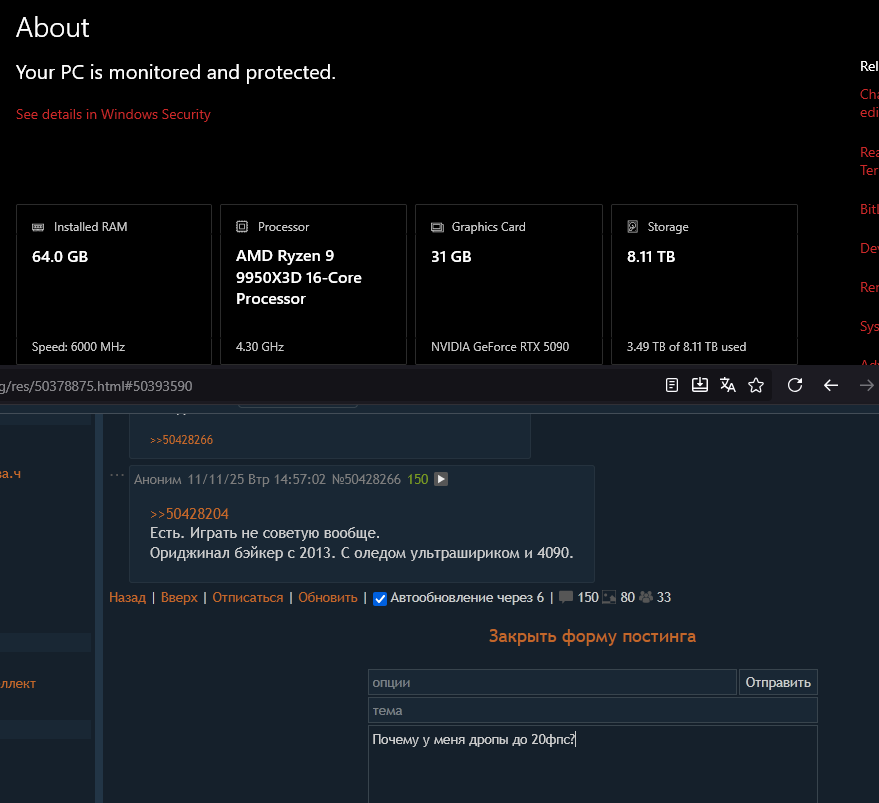This screenshot has height=803, width=879.
Task: Click the Installed RAM card icon
Action: click(38, 227)
